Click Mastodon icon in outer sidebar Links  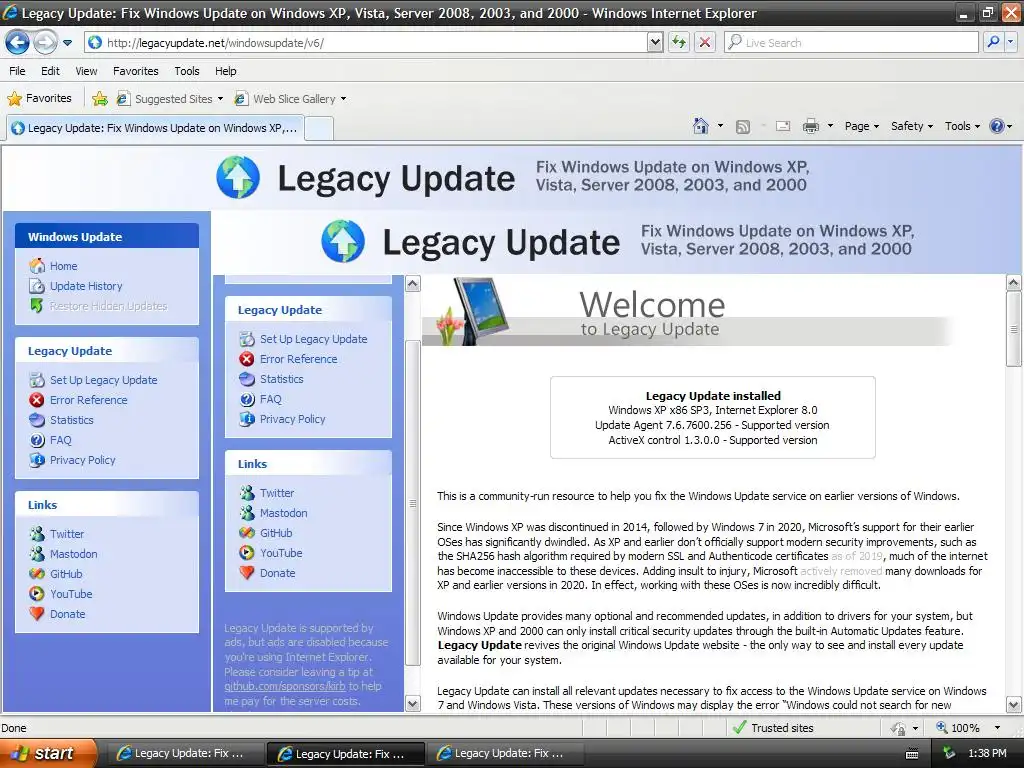point(37,554)
